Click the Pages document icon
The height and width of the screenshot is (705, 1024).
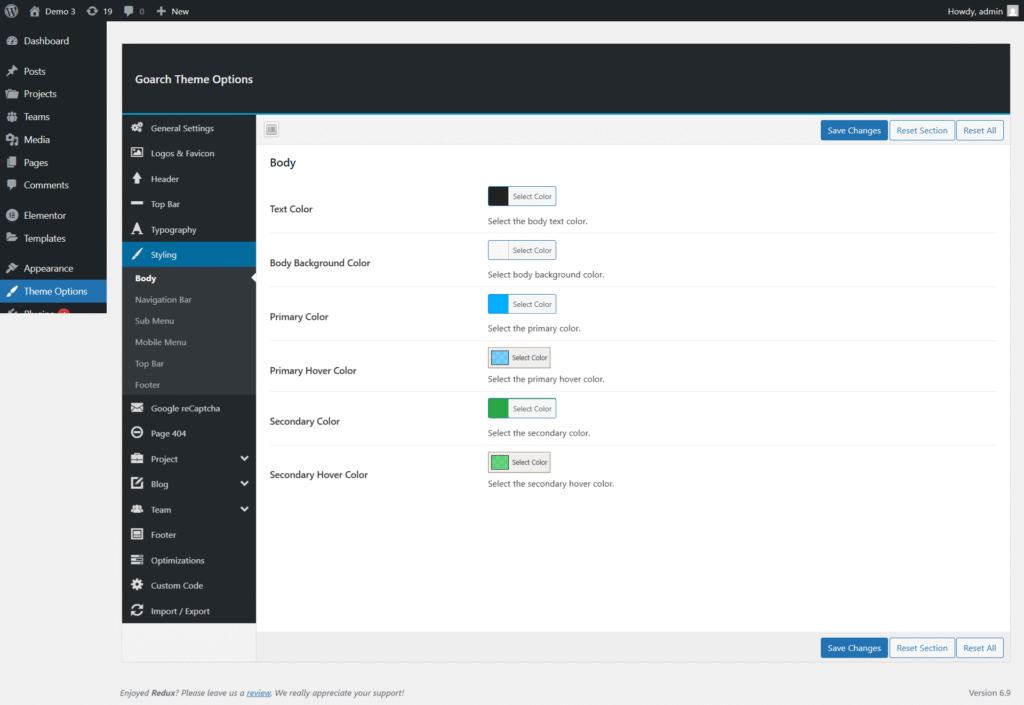(x=12, y=163)
